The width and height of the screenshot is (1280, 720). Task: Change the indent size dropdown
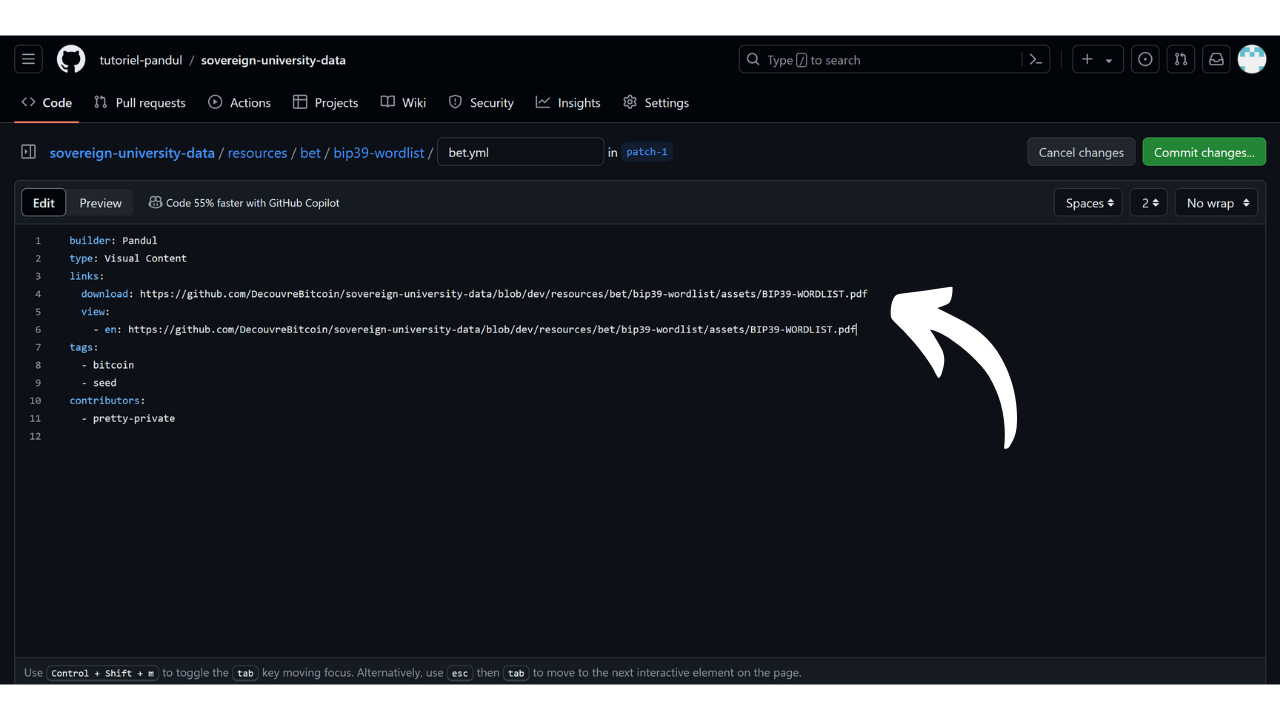1149,203
